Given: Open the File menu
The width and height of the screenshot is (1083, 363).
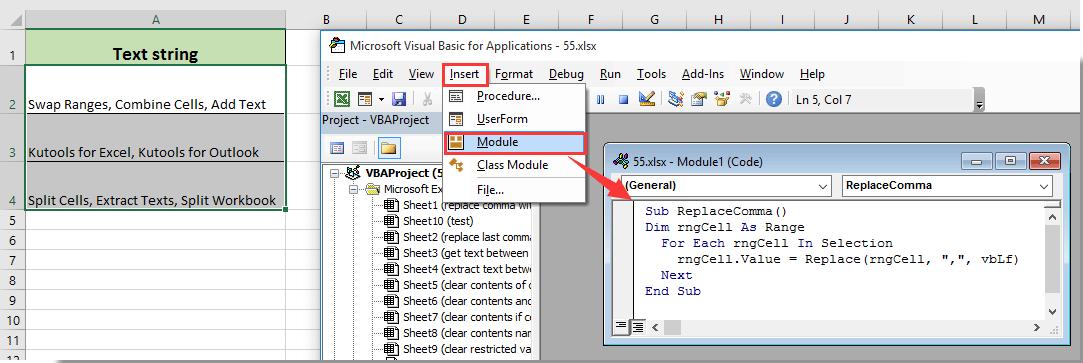Looking at the screenshot, I should (348, 74).
